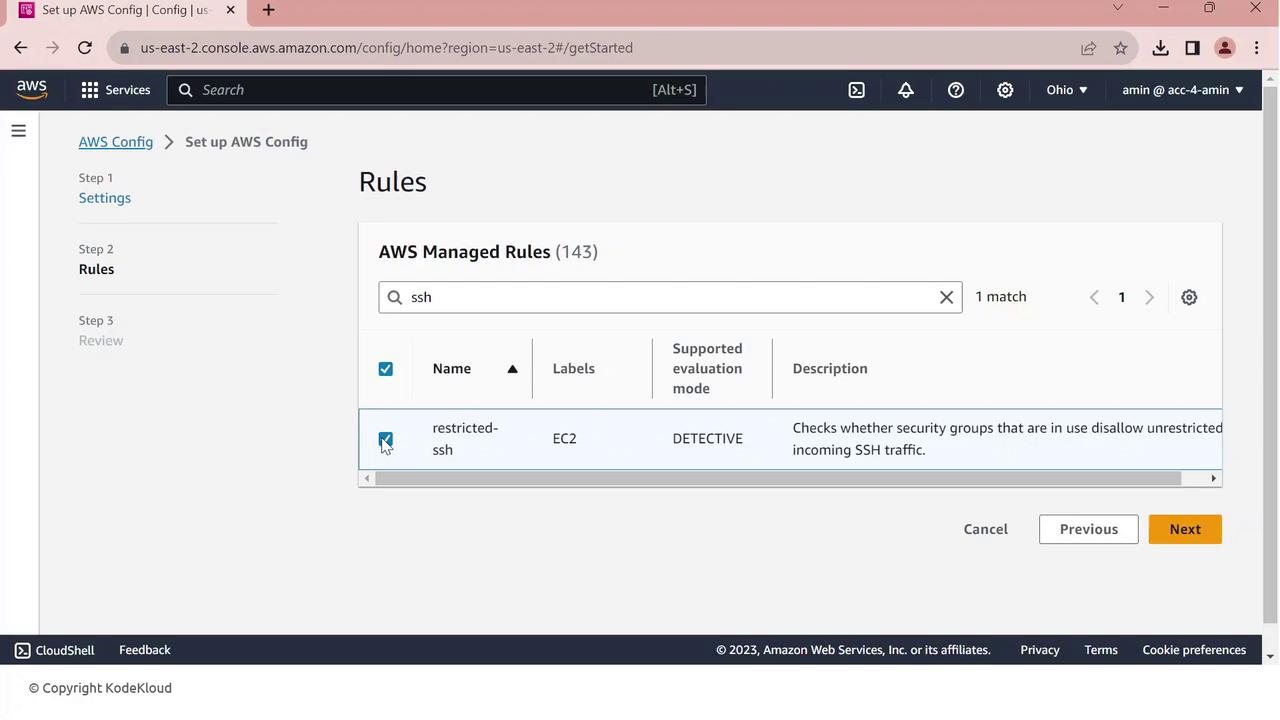Click the EC2 label cell

coord(565,439)
